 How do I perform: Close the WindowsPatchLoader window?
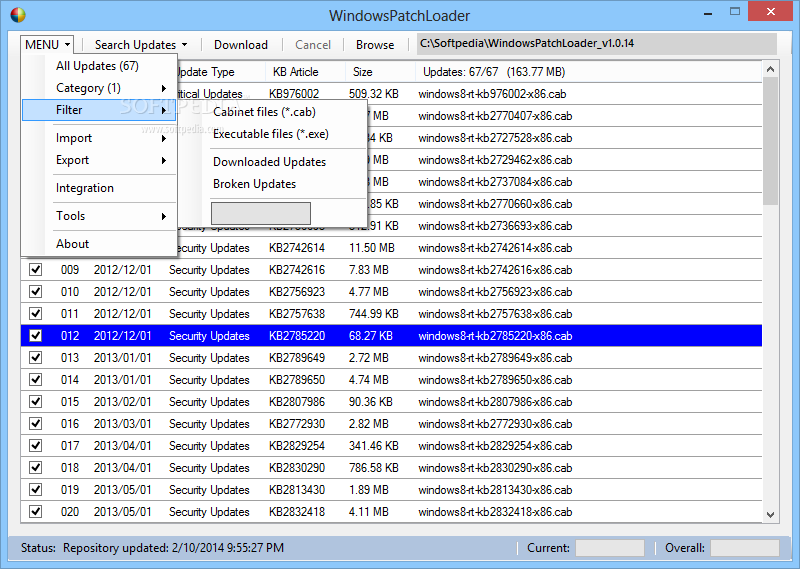[771, 11]
